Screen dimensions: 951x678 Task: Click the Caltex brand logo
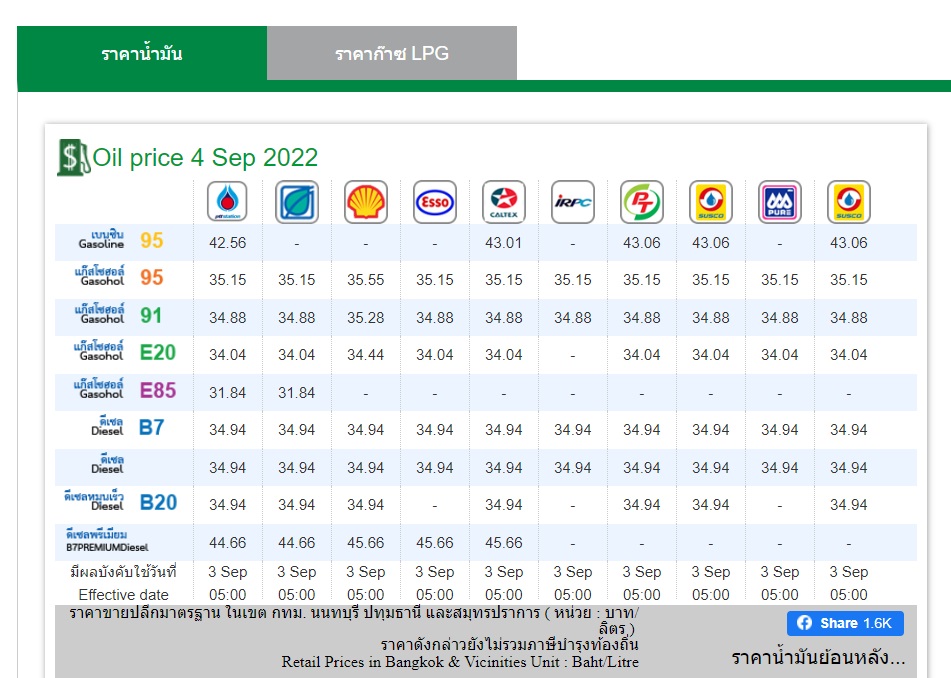504,201
